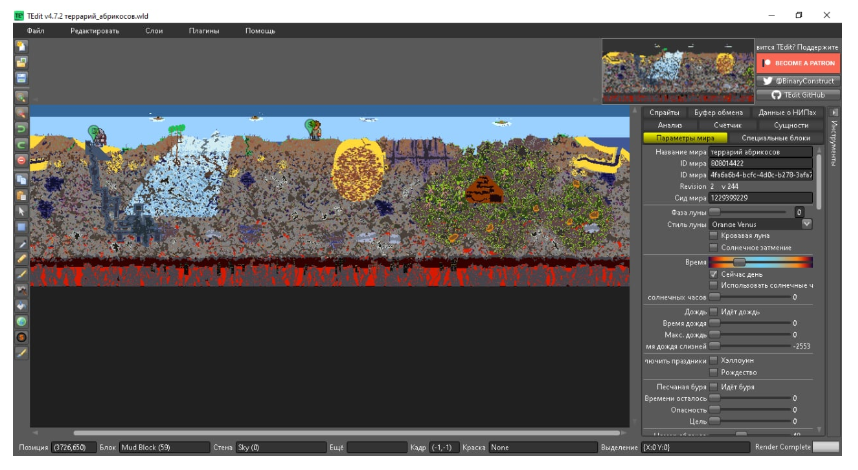
Task: Adjust the Время дождя slider
Action: [x=750, y=323]
